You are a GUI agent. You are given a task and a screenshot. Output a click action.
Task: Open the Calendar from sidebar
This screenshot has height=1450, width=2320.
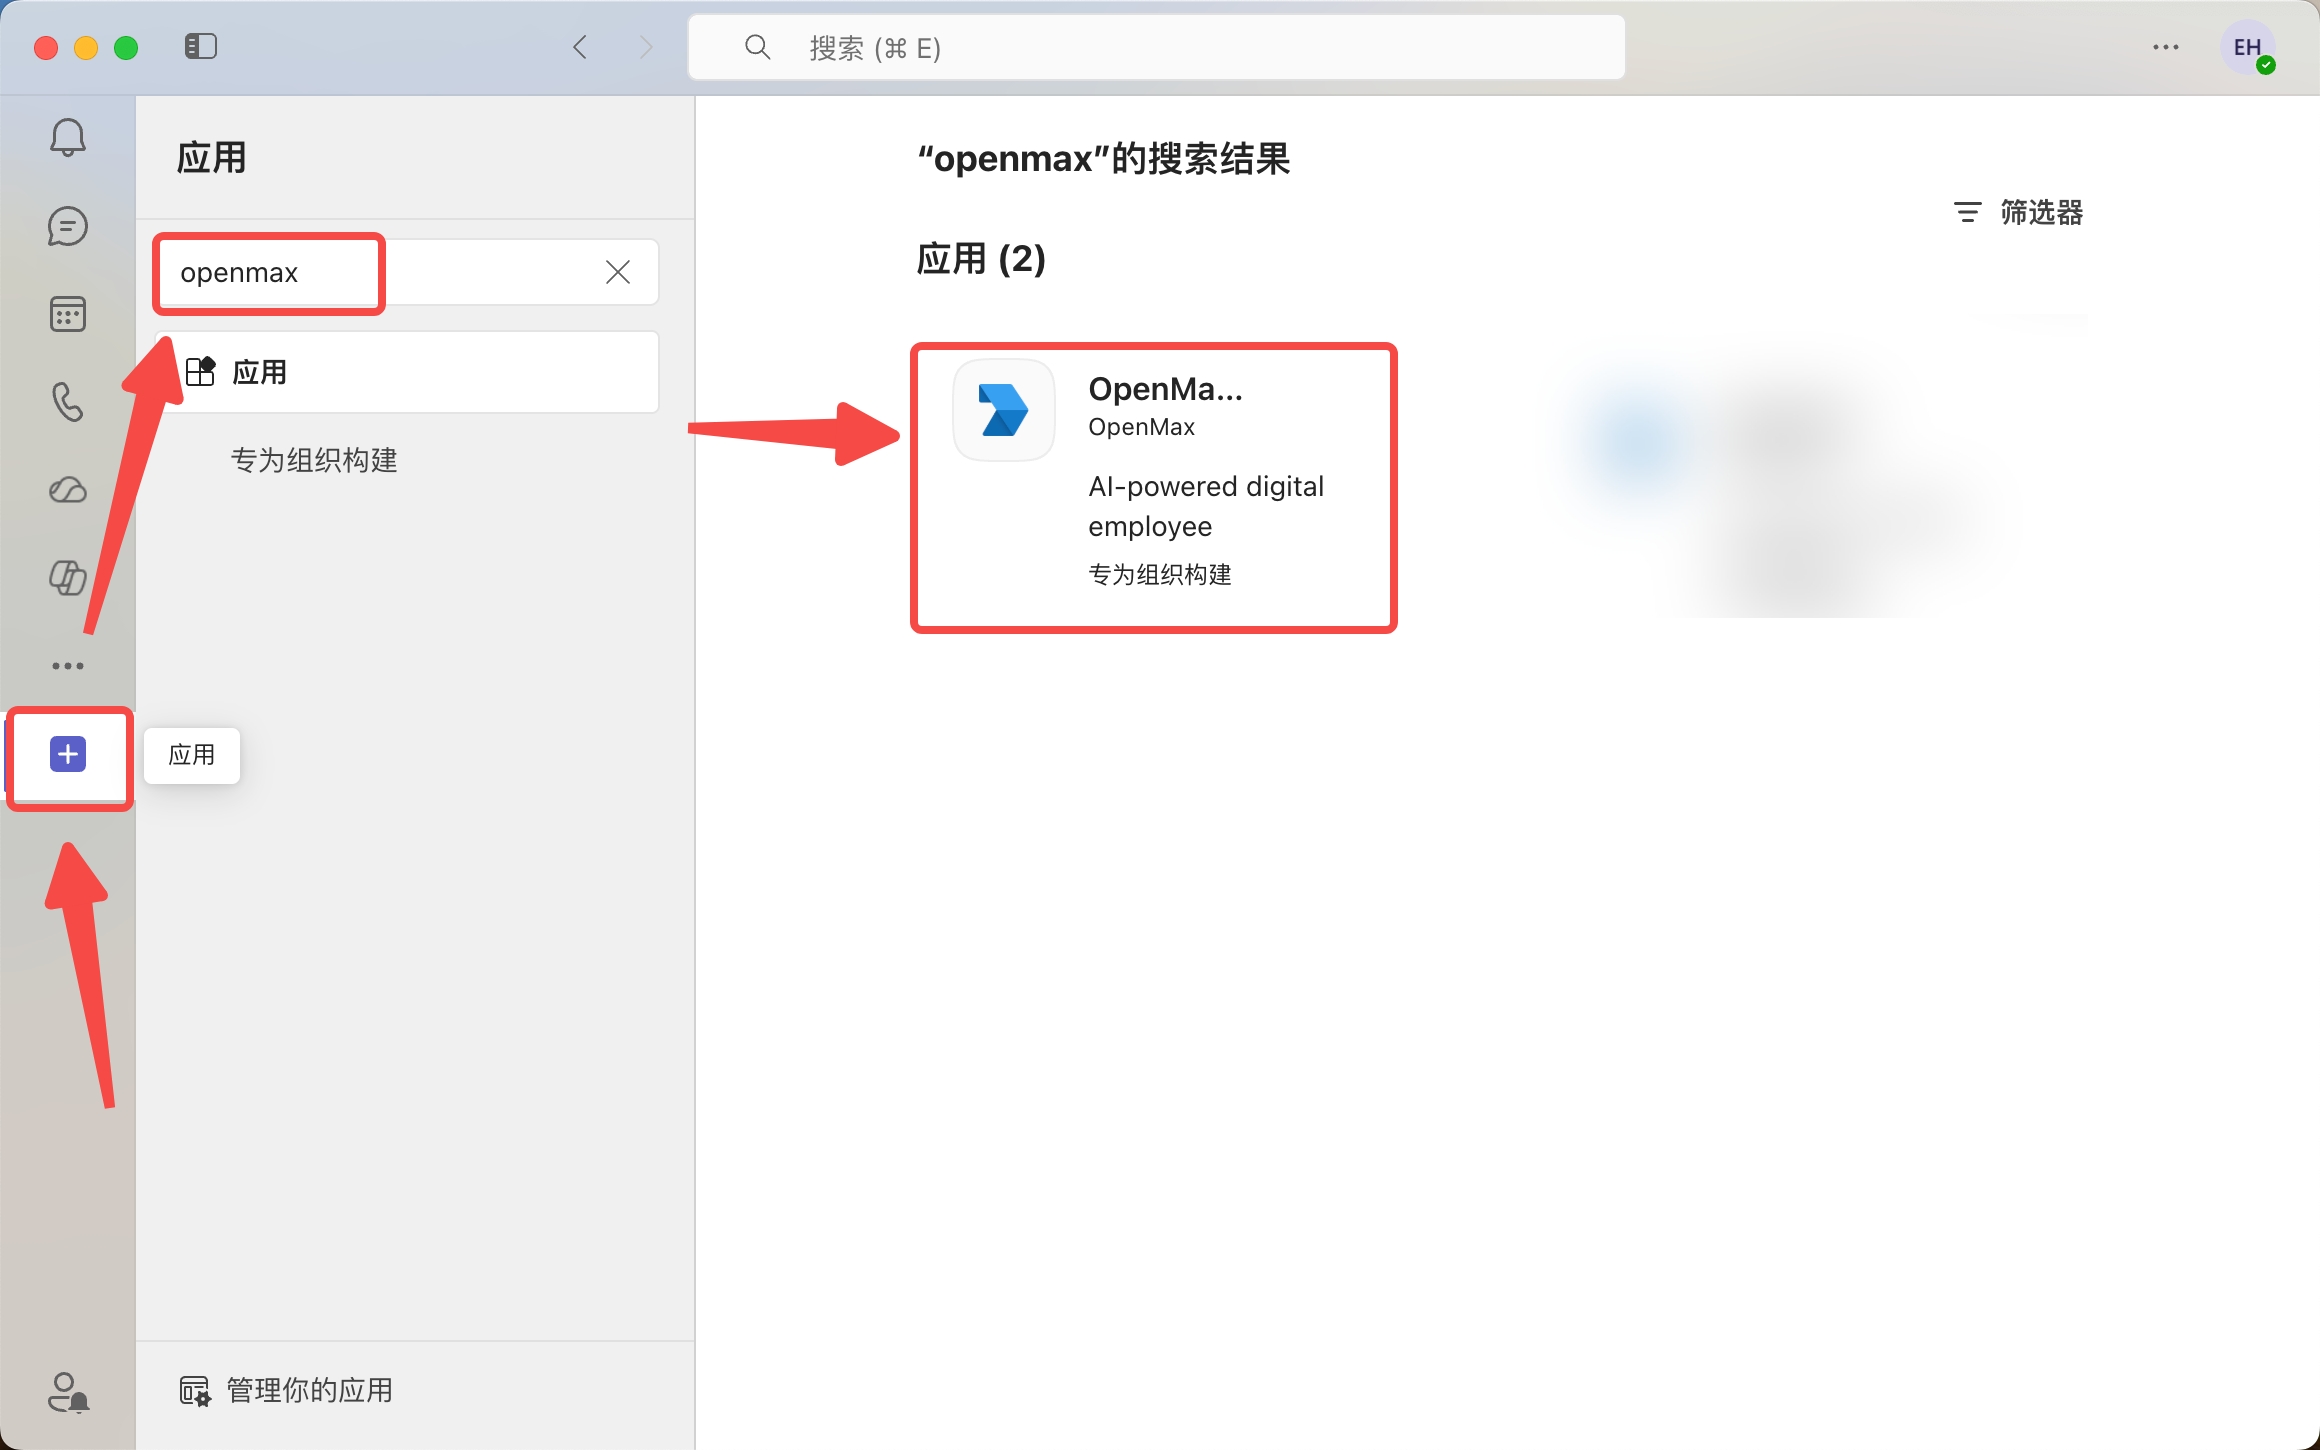click(68, 315)
